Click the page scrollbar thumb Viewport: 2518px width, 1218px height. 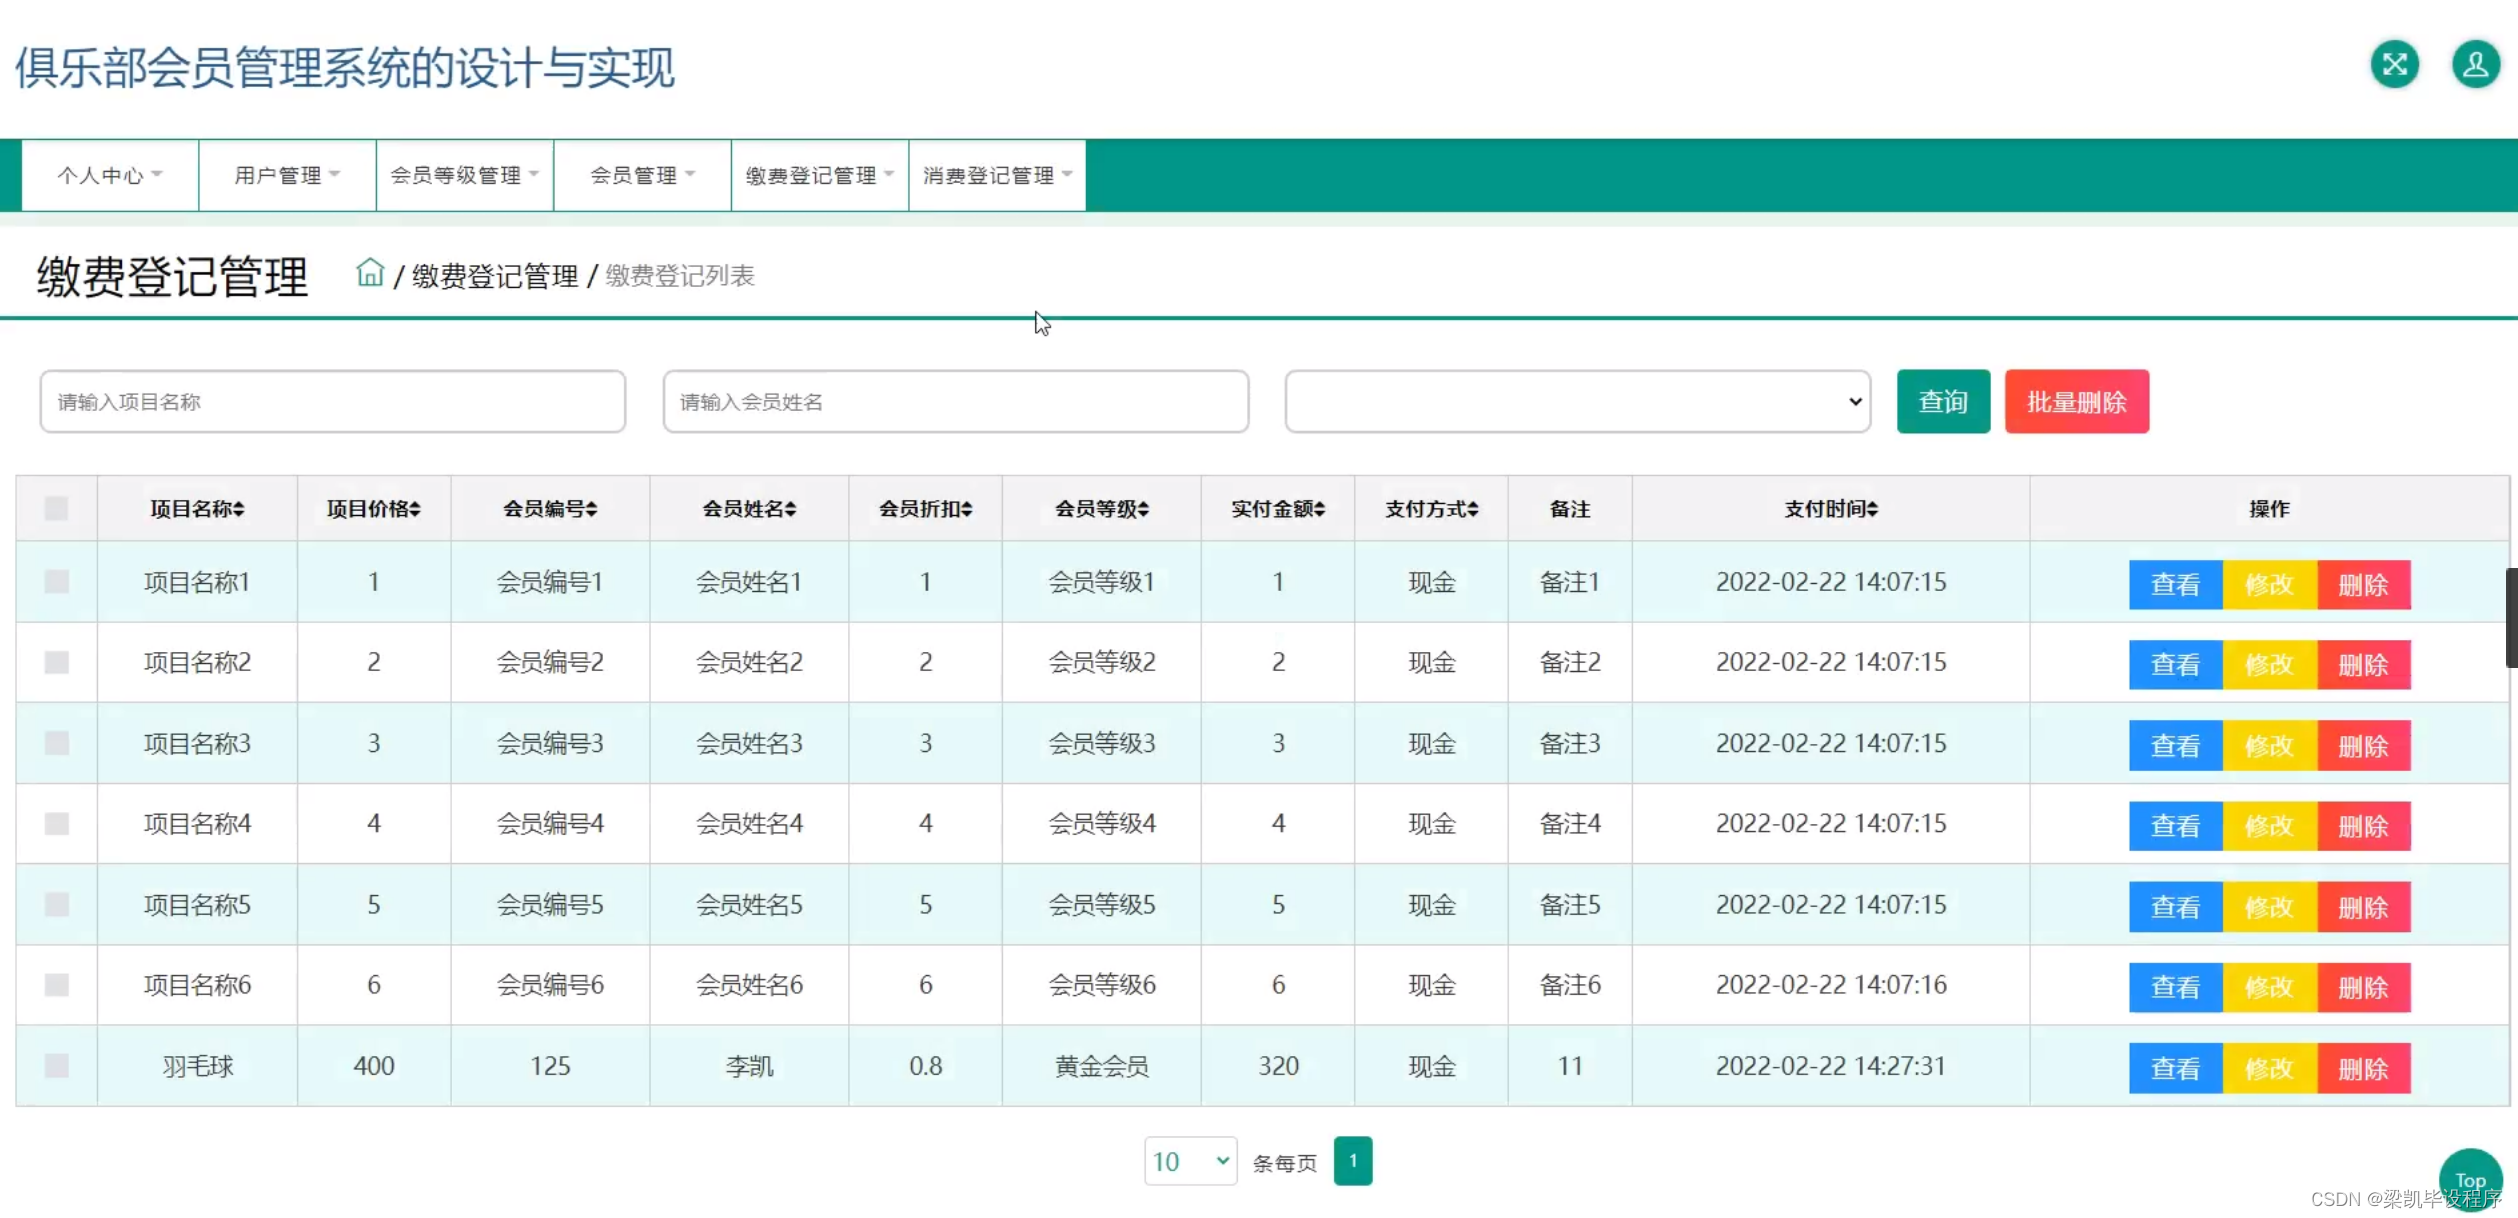(x=2510, y=617)
